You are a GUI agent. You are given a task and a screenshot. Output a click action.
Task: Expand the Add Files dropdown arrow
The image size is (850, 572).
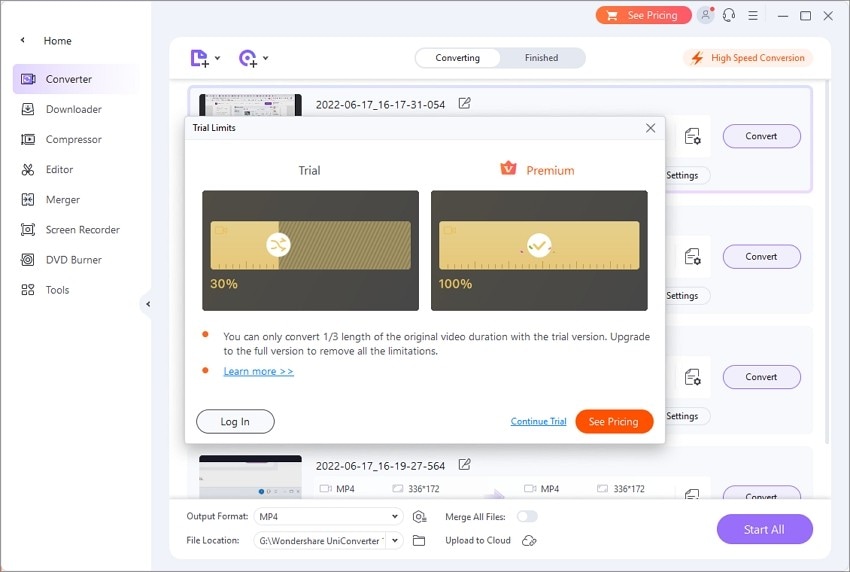click(x=217, y=58)
